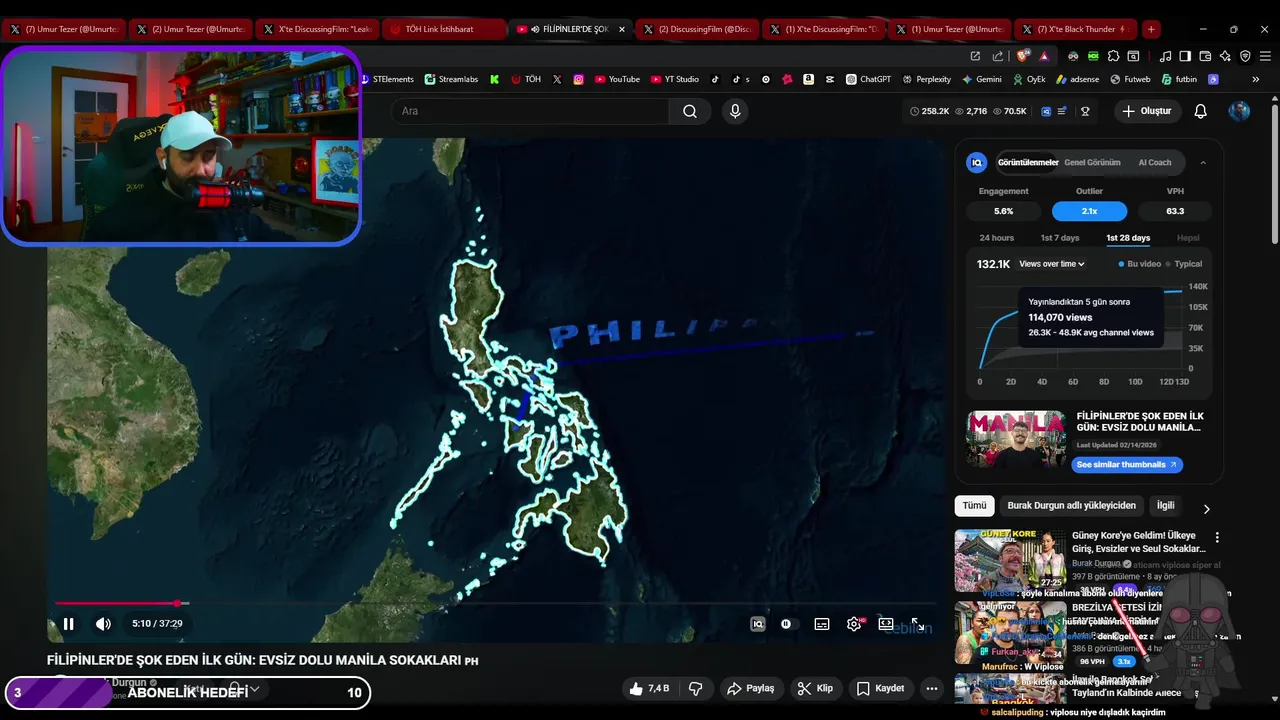Viewport: 1280px width, 720px height.
Task: Click the VPH 63.3 pill
Action: [x=1175, y=211]
